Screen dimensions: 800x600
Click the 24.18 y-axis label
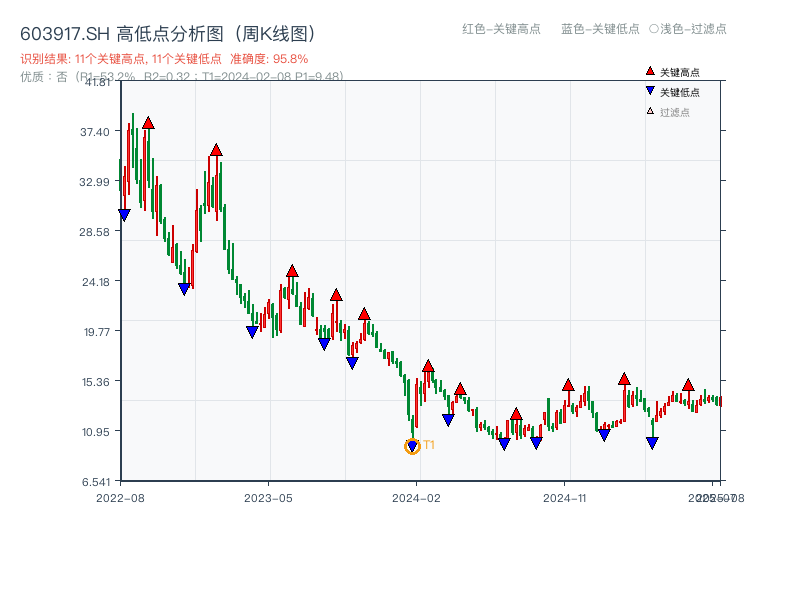(96, 282)
